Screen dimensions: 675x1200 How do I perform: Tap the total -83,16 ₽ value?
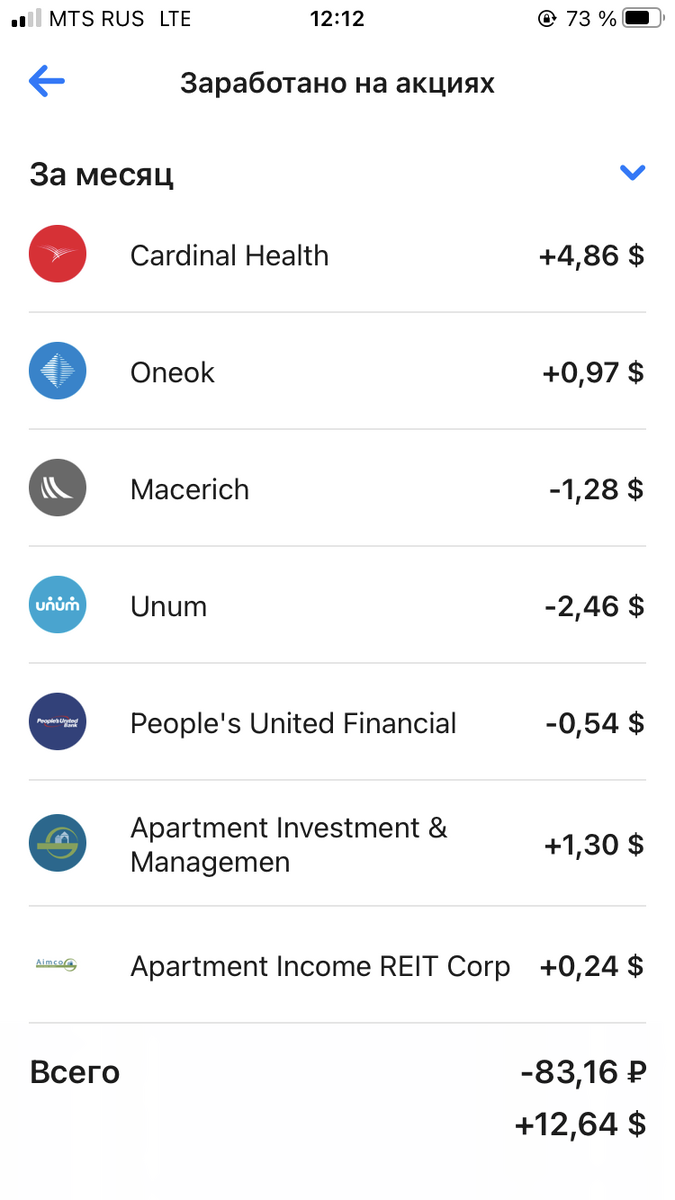click(584, 1073)
